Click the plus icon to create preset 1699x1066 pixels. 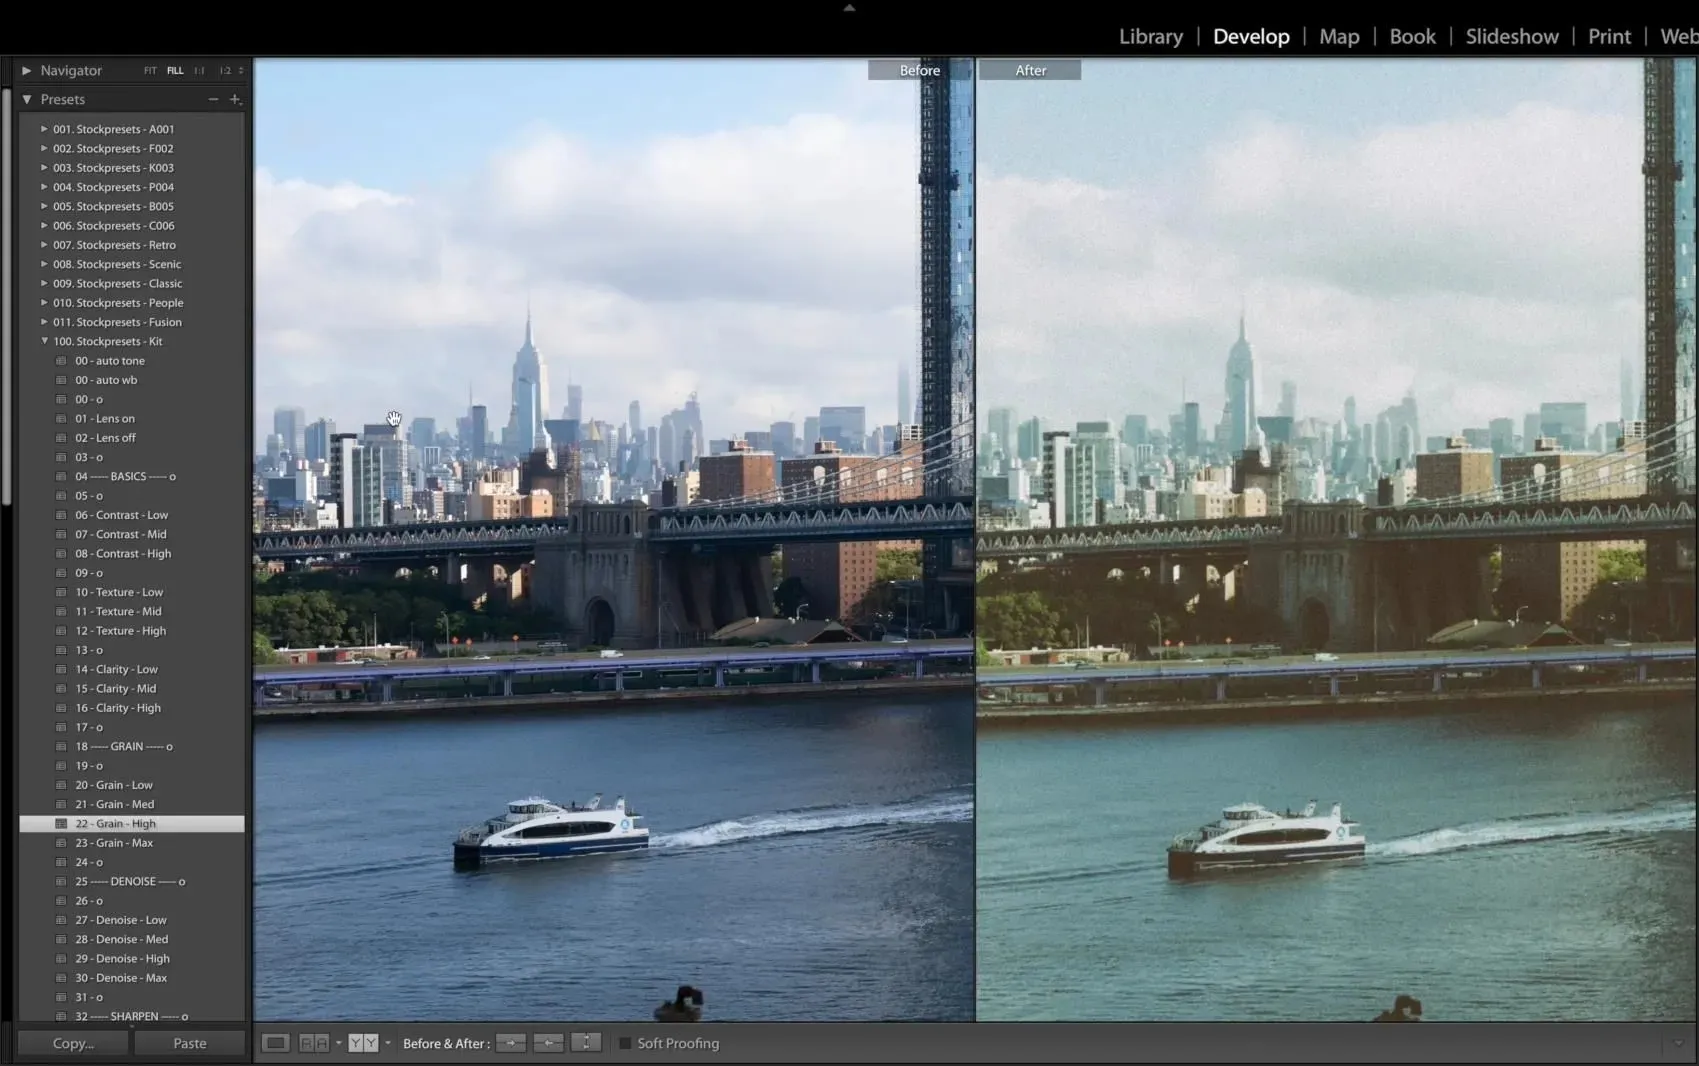click(235, 99)
